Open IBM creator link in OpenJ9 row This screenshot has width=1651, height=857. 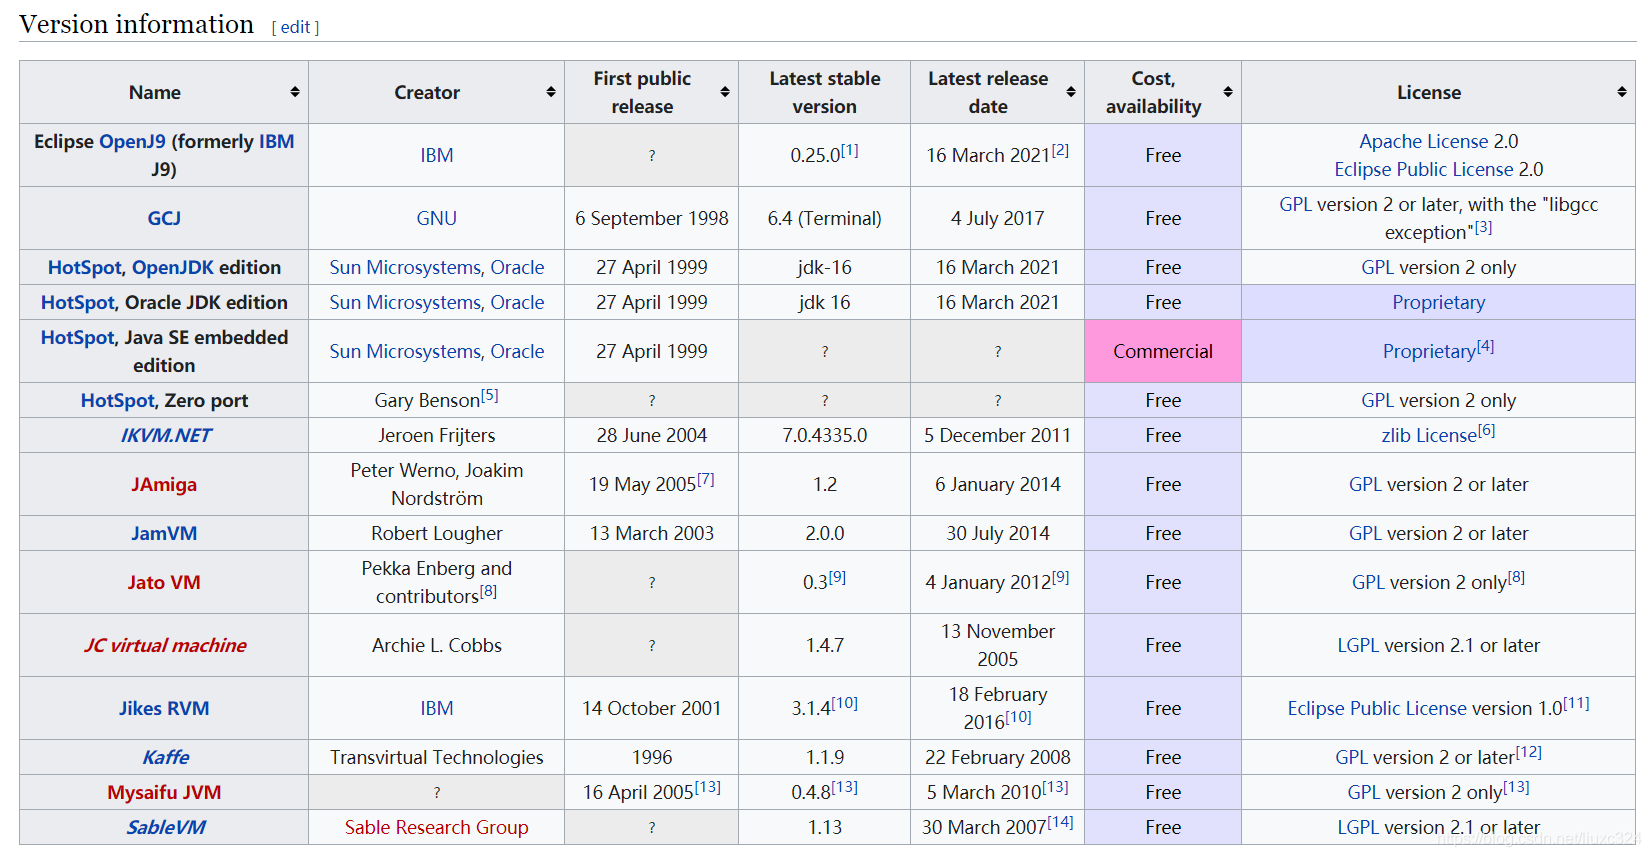click(437, 155)
